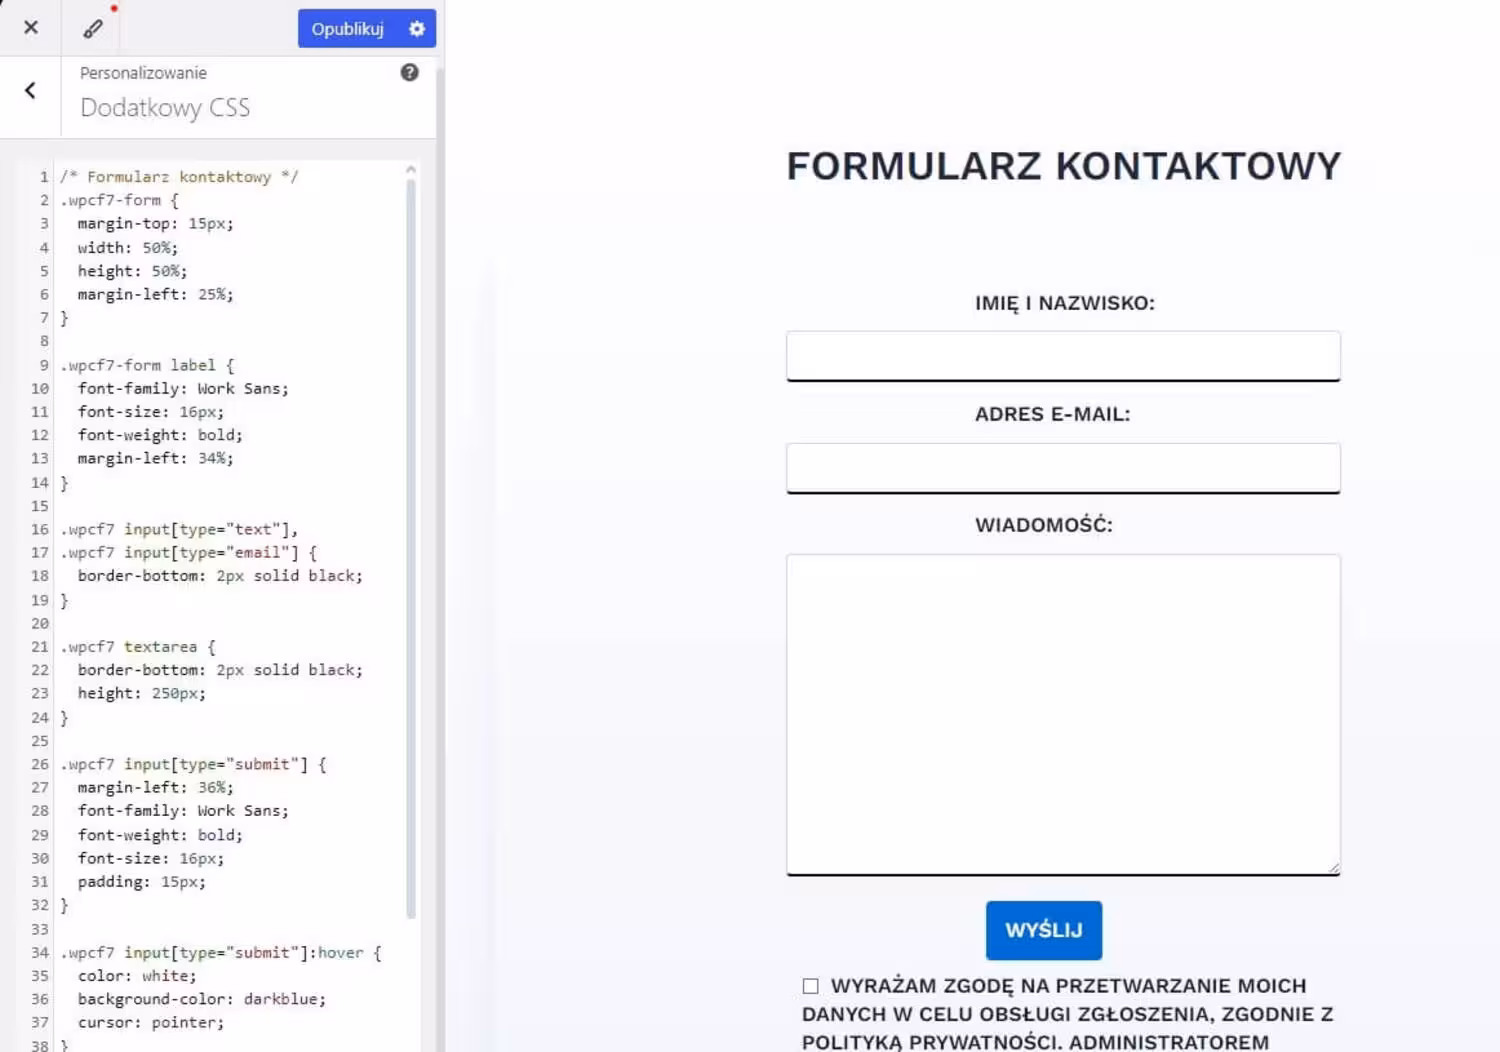Click the paintbrush theme icon

tap(92, 29)
